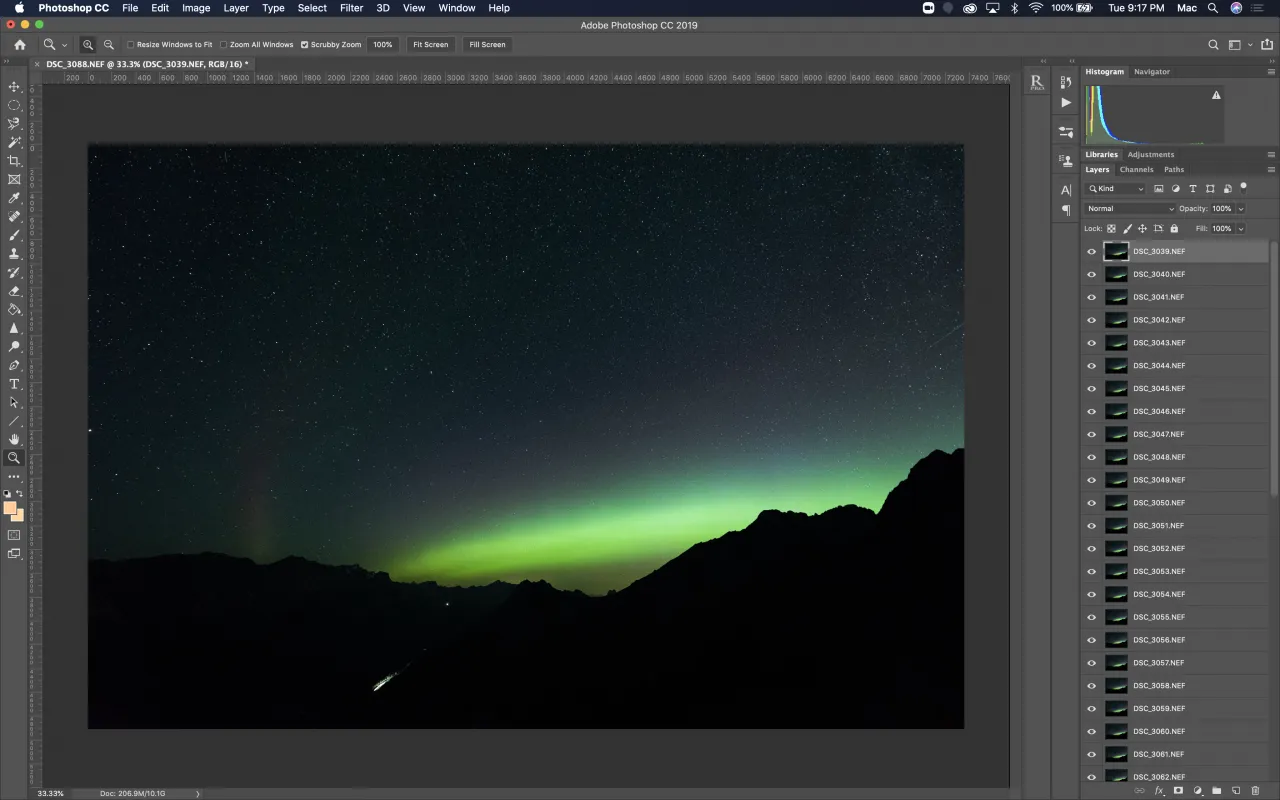Click the Fit Screen button
The image size is (1280, 800).
click(x=430, y=44)
